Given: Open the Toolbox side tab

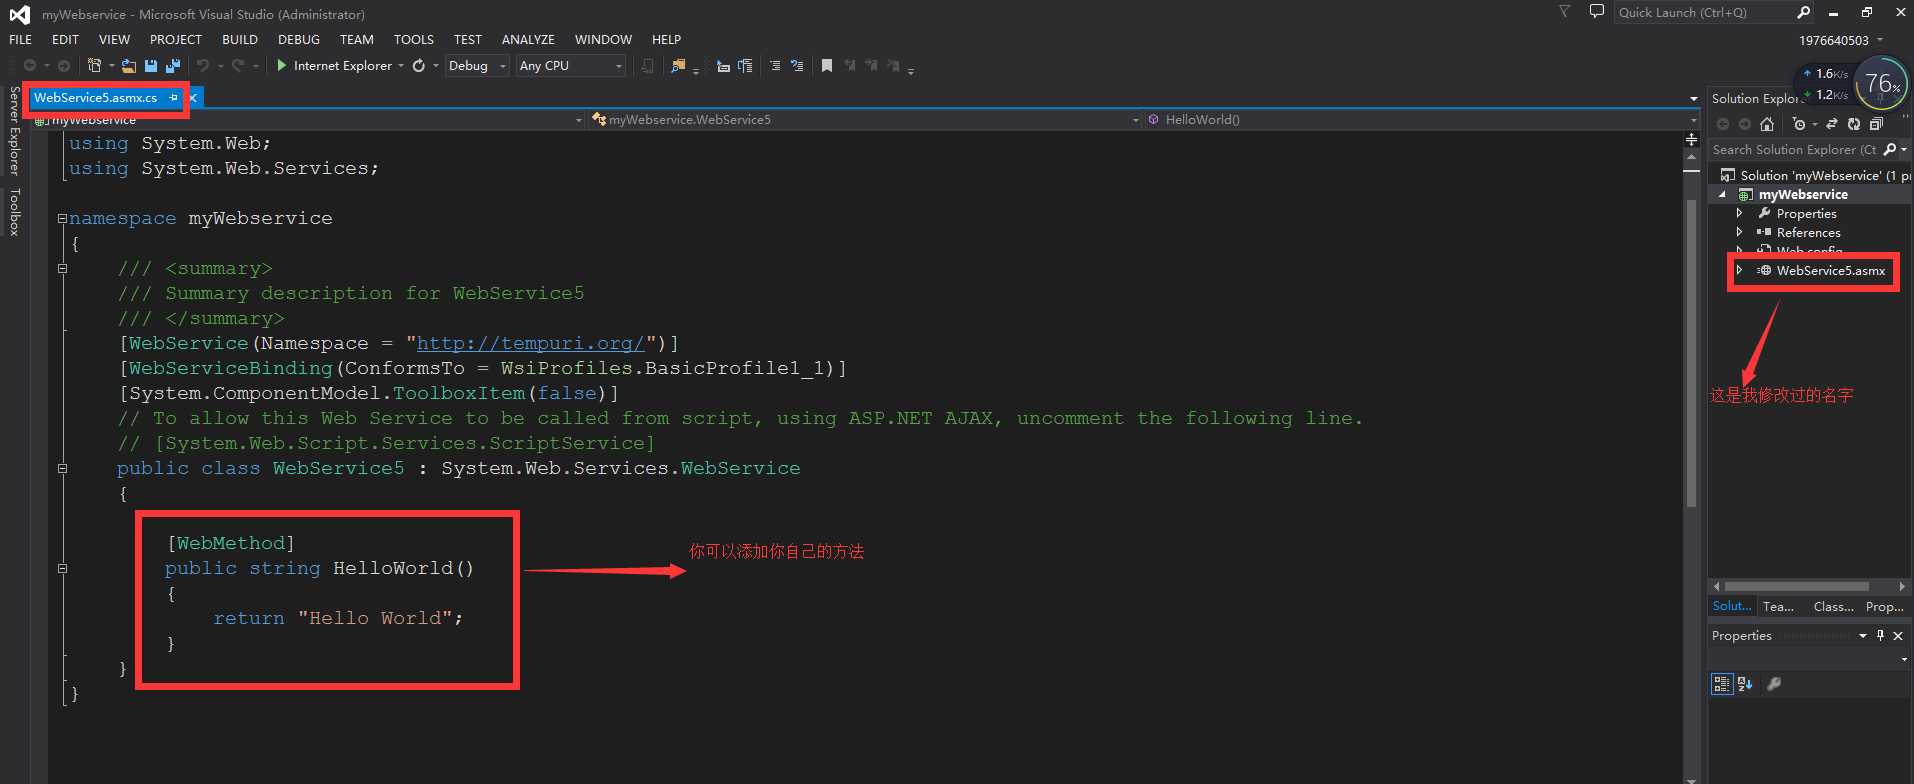Looking at the screenshot, I should pyautogui.click(x=14, y=212).
